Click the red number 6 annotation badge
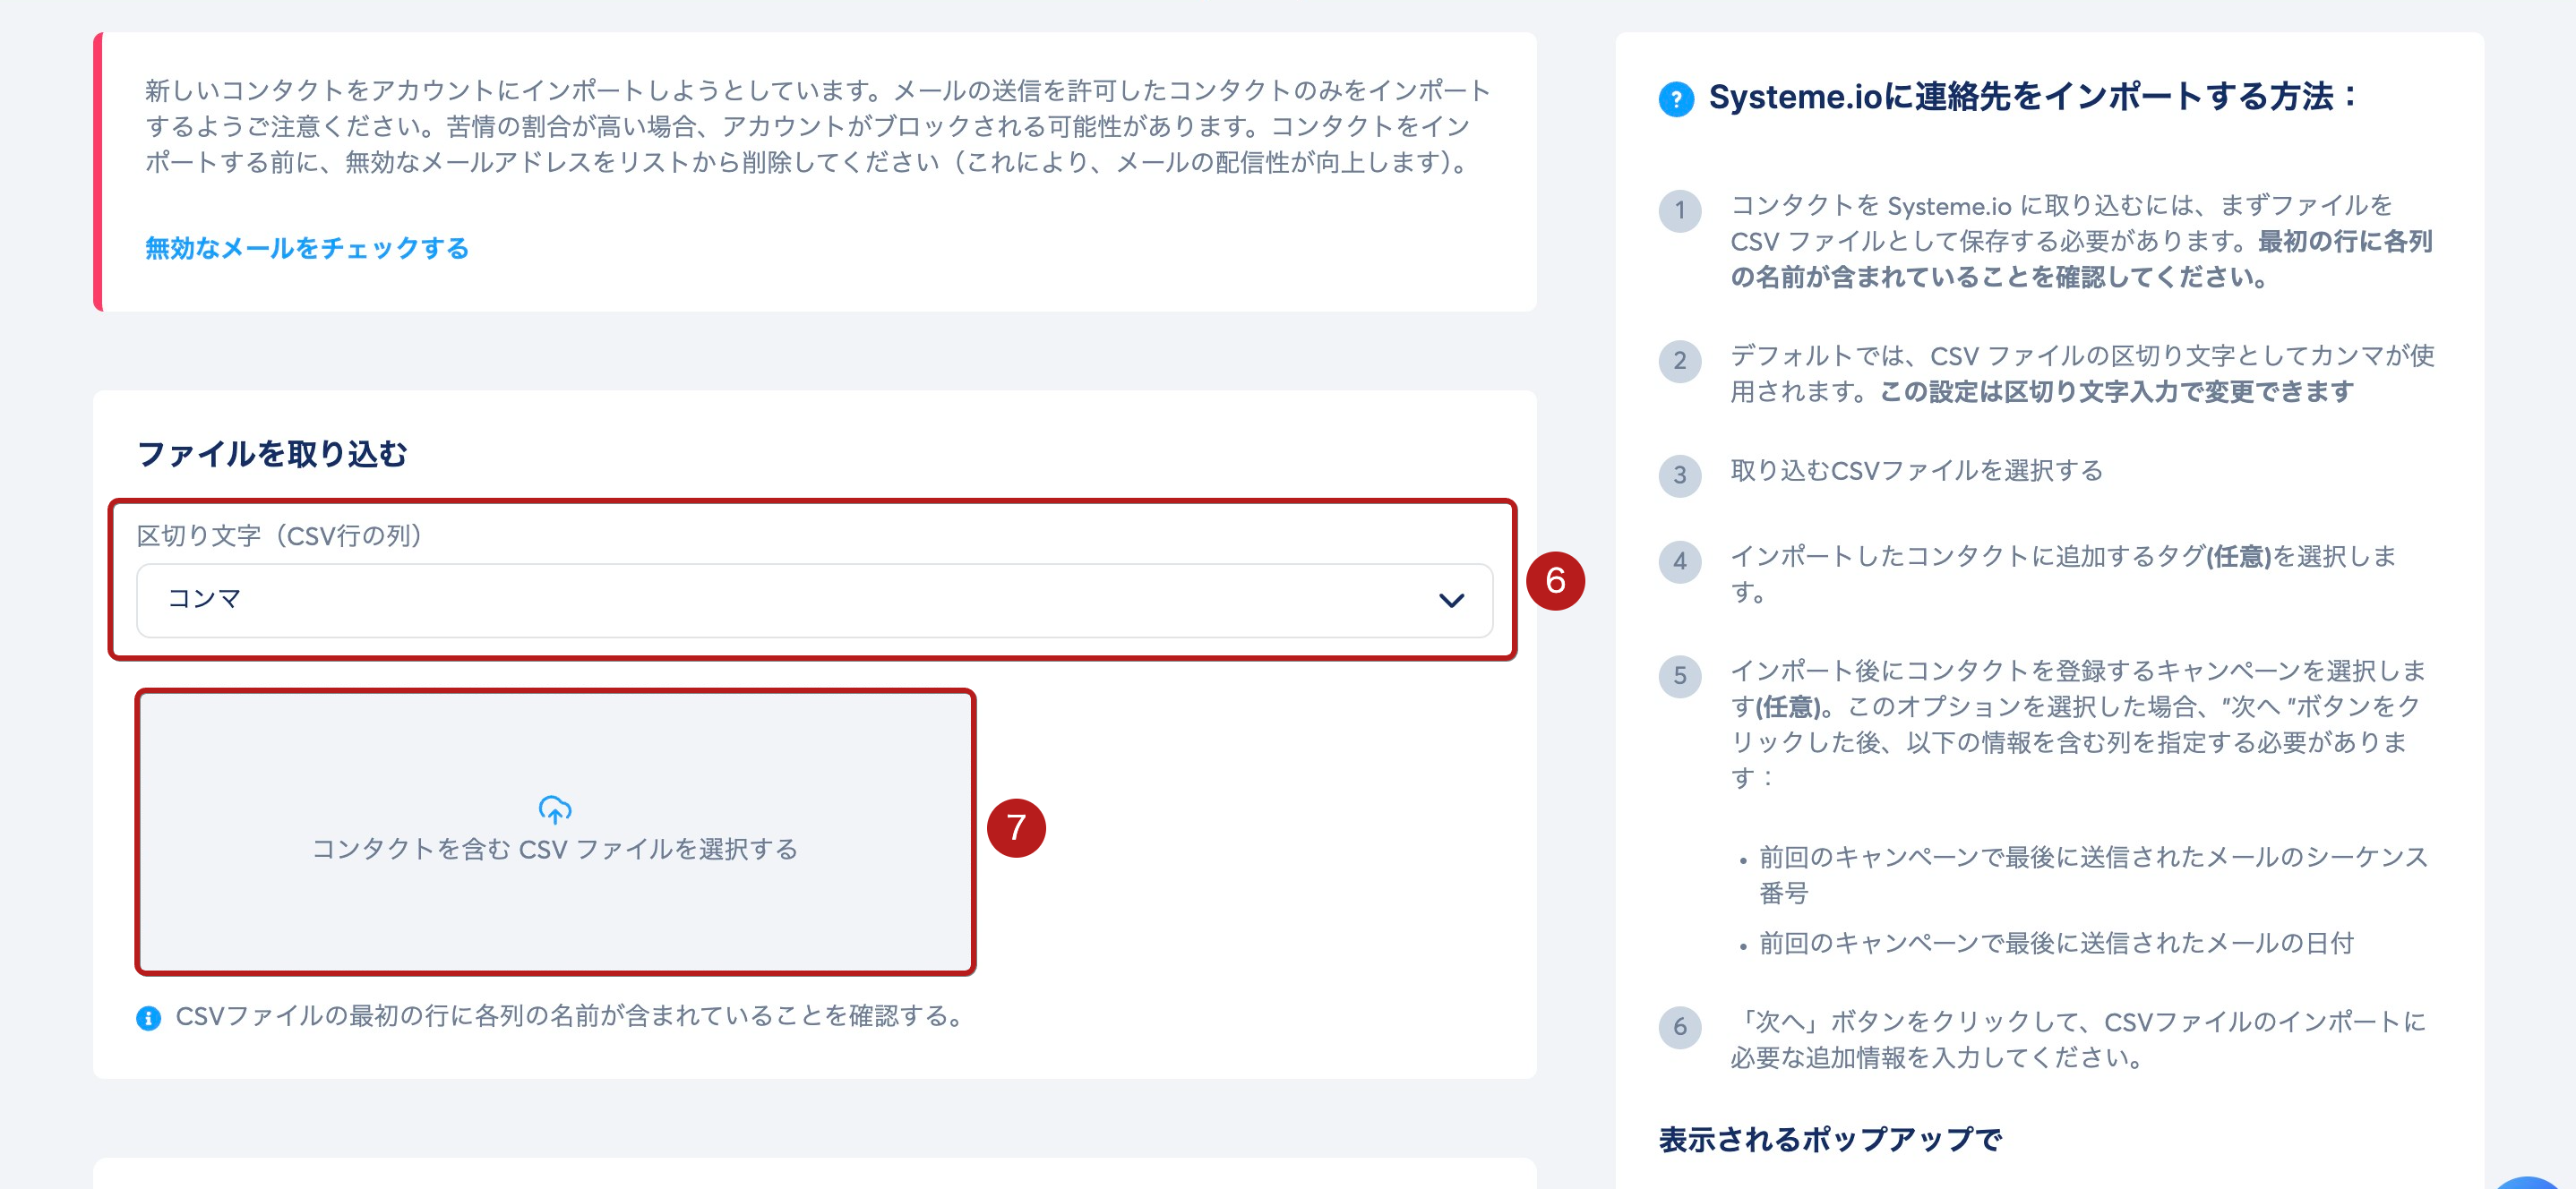Image resolution: width=2576 pixels, height=1189 pixels. point(1555,580)
